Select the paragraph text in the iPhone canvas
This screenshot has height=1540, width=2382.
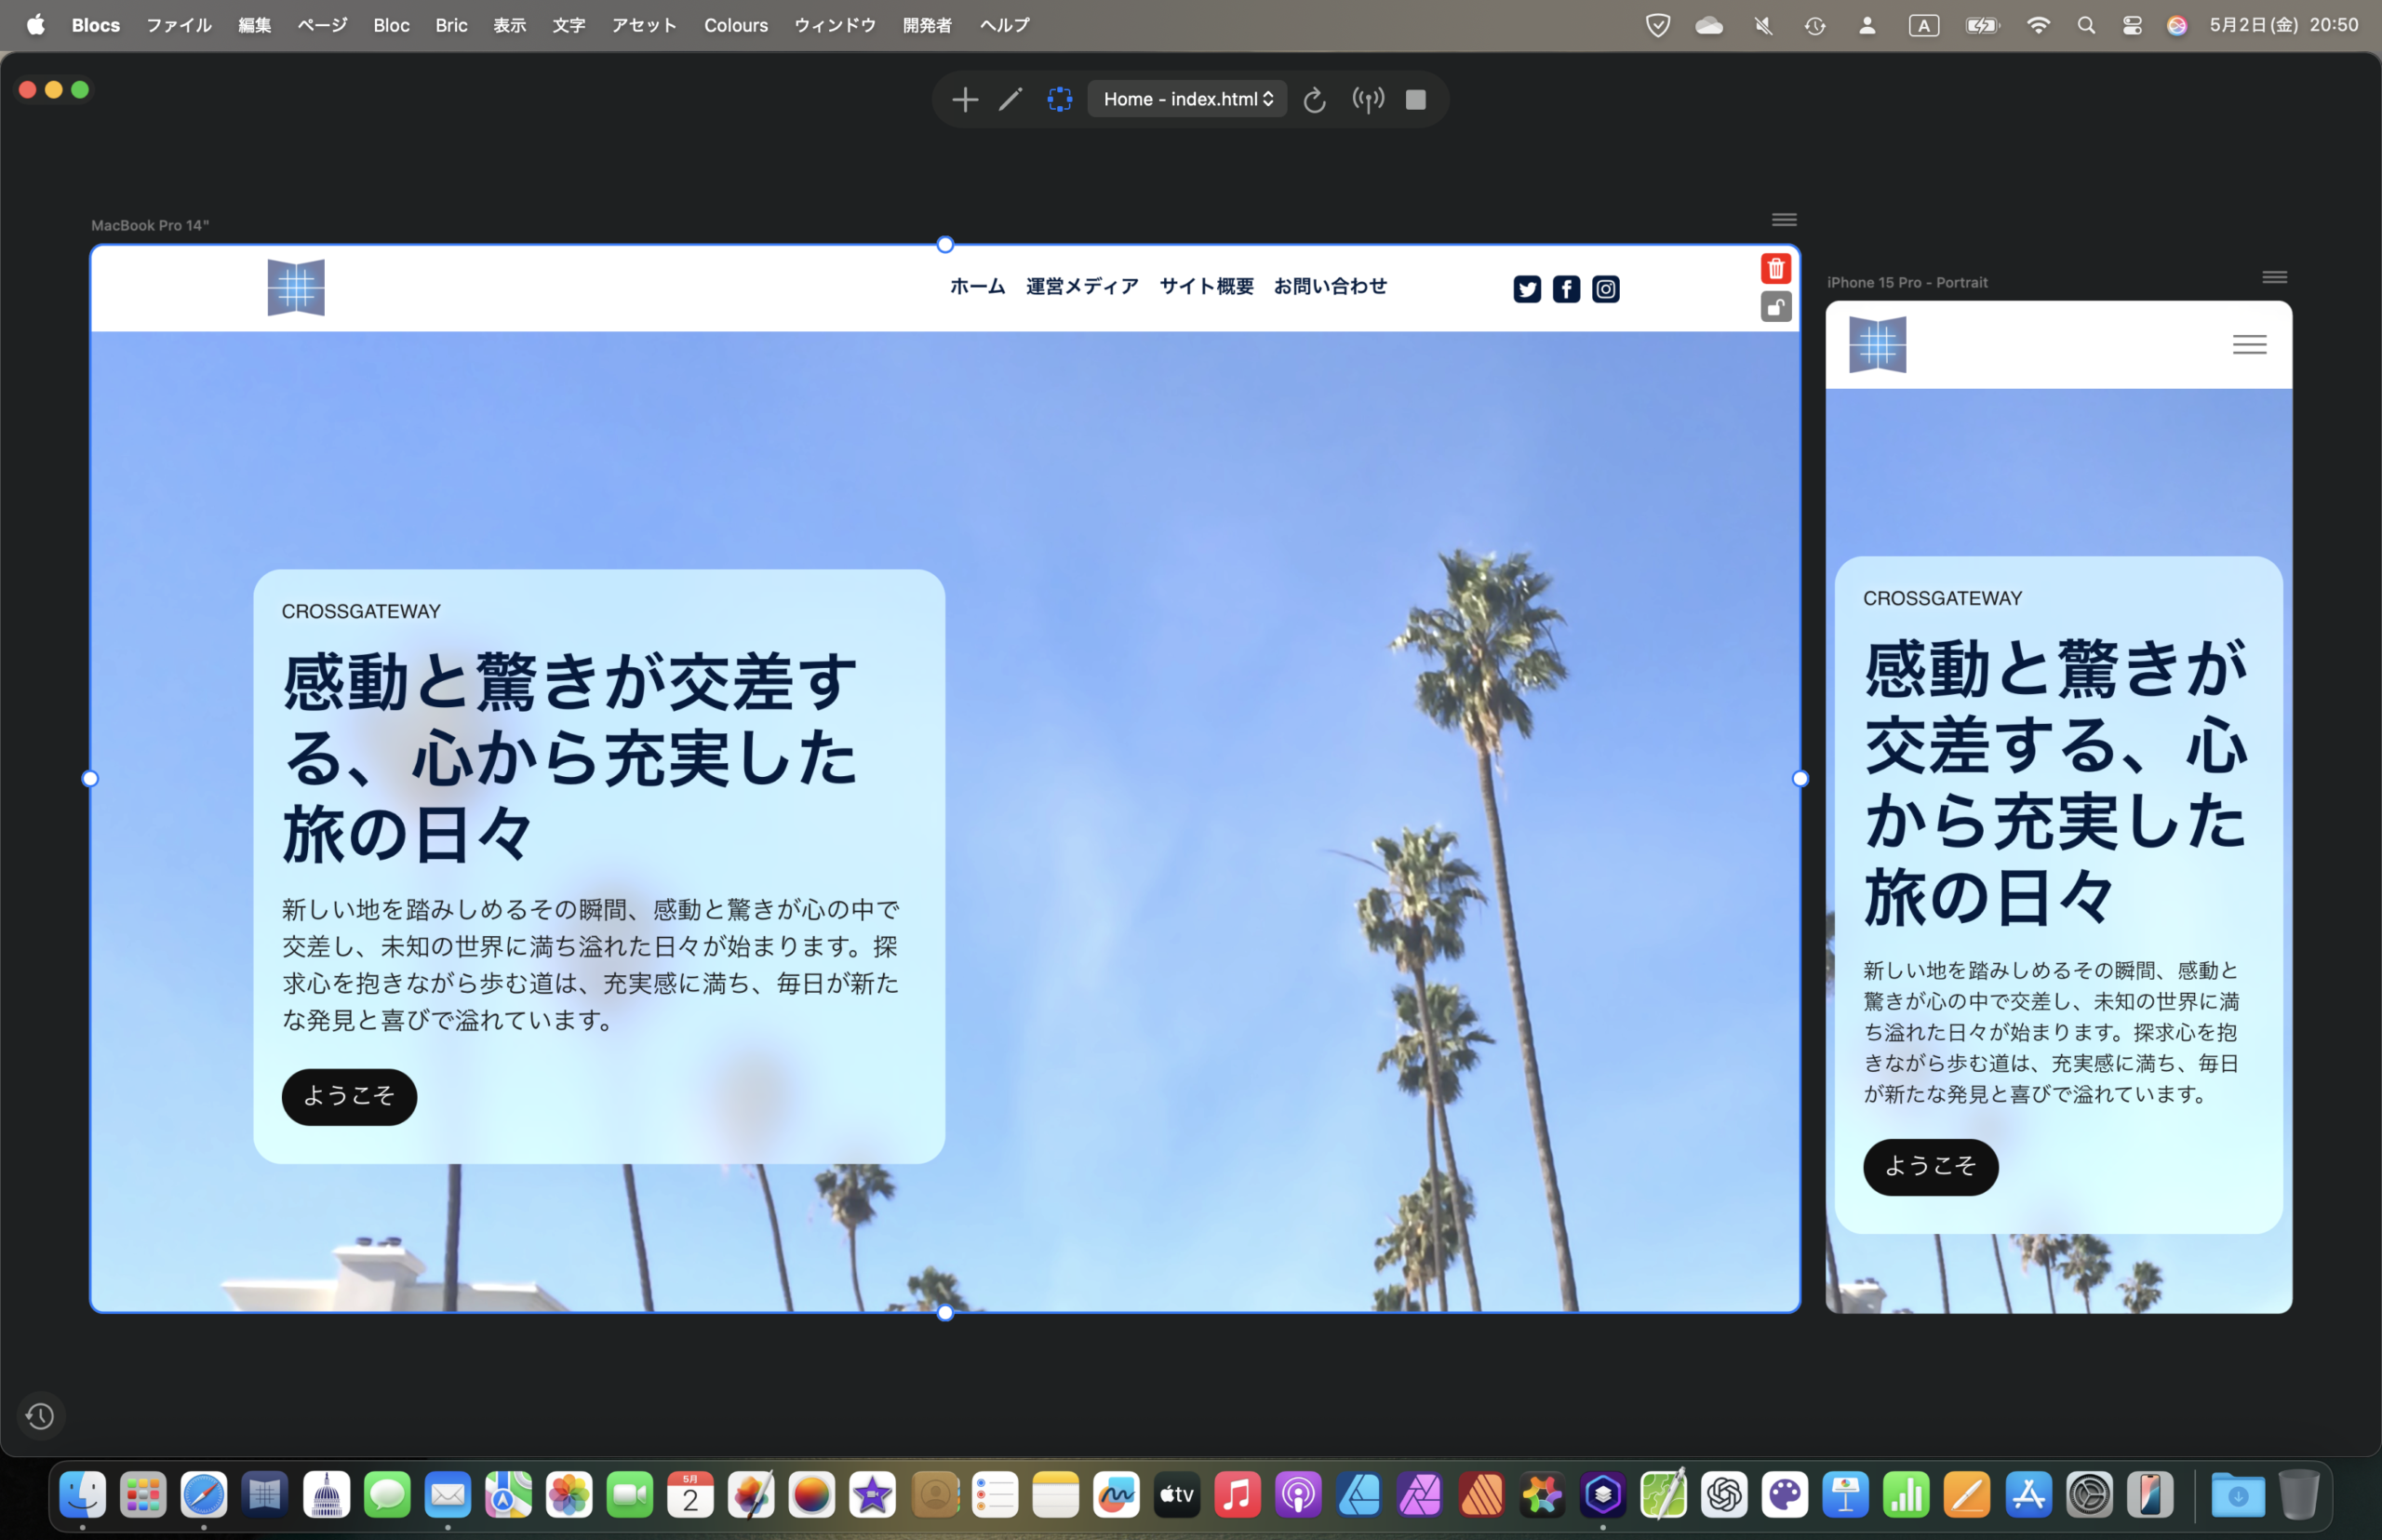[2052, 1032]
